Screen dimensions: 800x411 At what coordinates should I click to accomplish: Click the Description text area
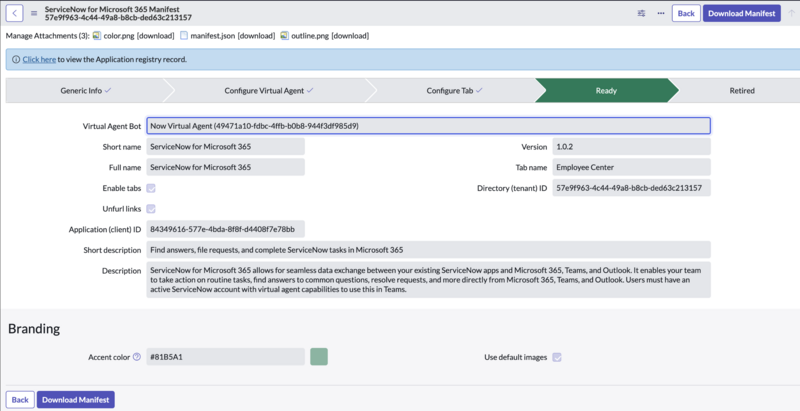pyautogui.click(x=428, y=280)
